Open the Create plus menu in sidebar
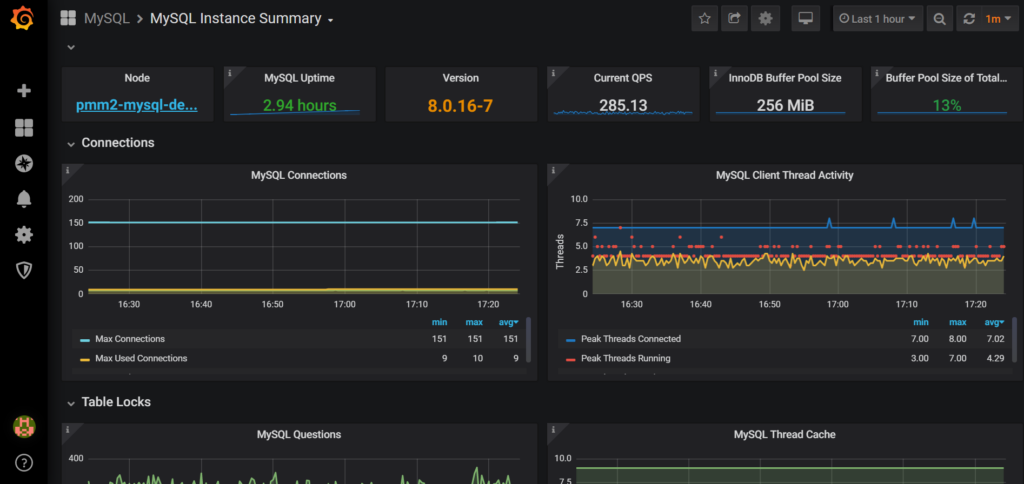Screen dimensions: 1024x484 pyautogui.click(x=24, y=91)
